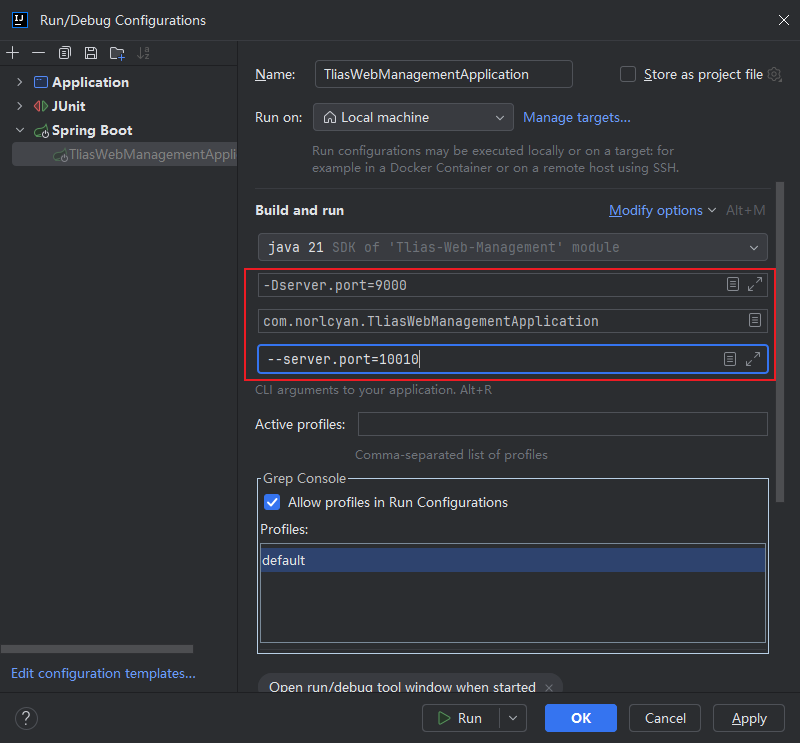Click the Apply button

click(748, 718)
